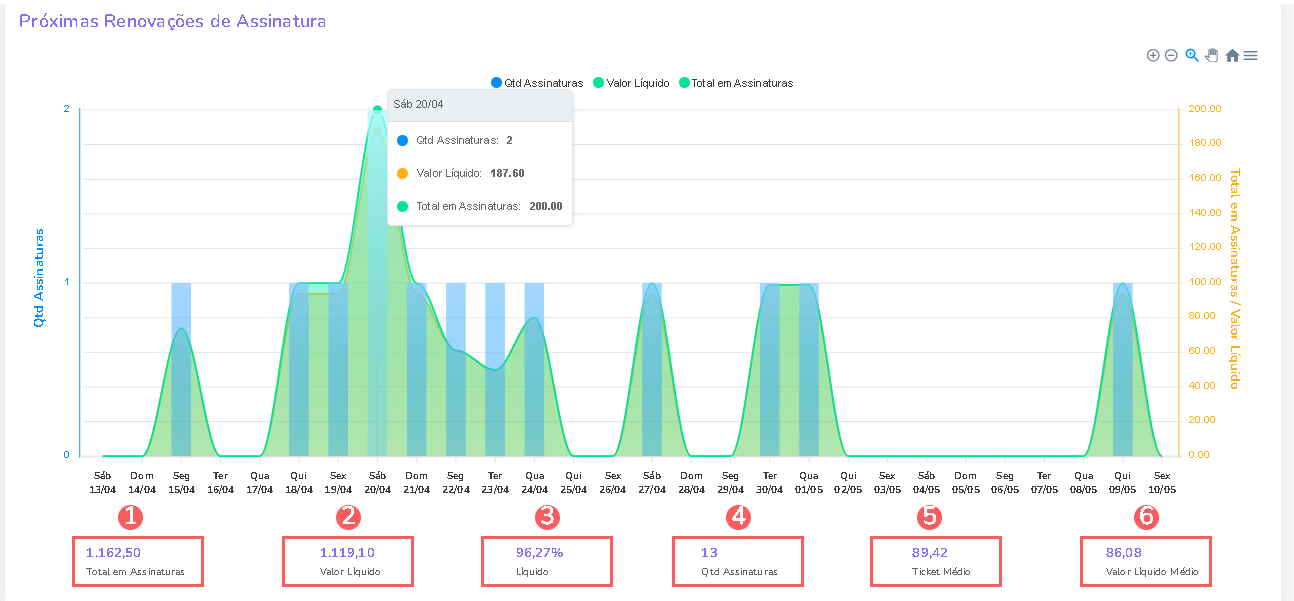
Task: Click the vertical Qtd Assinaturas axis title
Action: pos(40,278)
